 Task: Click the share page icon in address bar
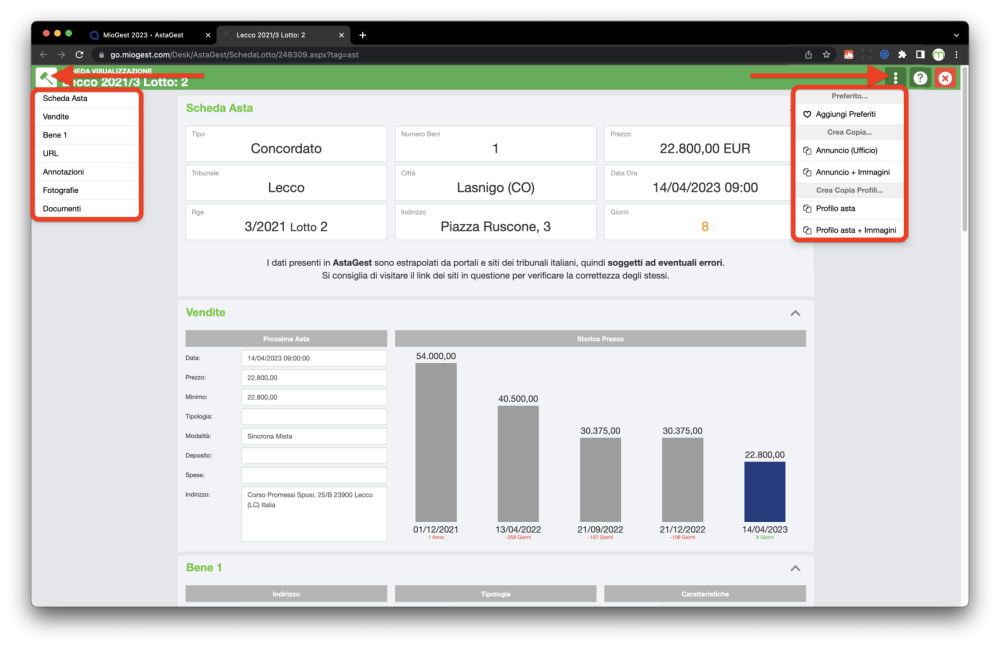[x=809, y=55]
